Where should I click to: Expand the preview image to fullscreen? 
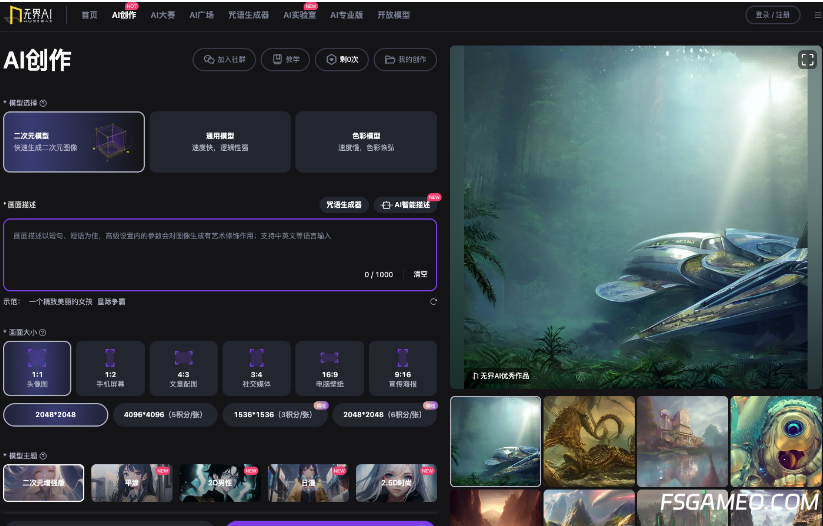807,59
